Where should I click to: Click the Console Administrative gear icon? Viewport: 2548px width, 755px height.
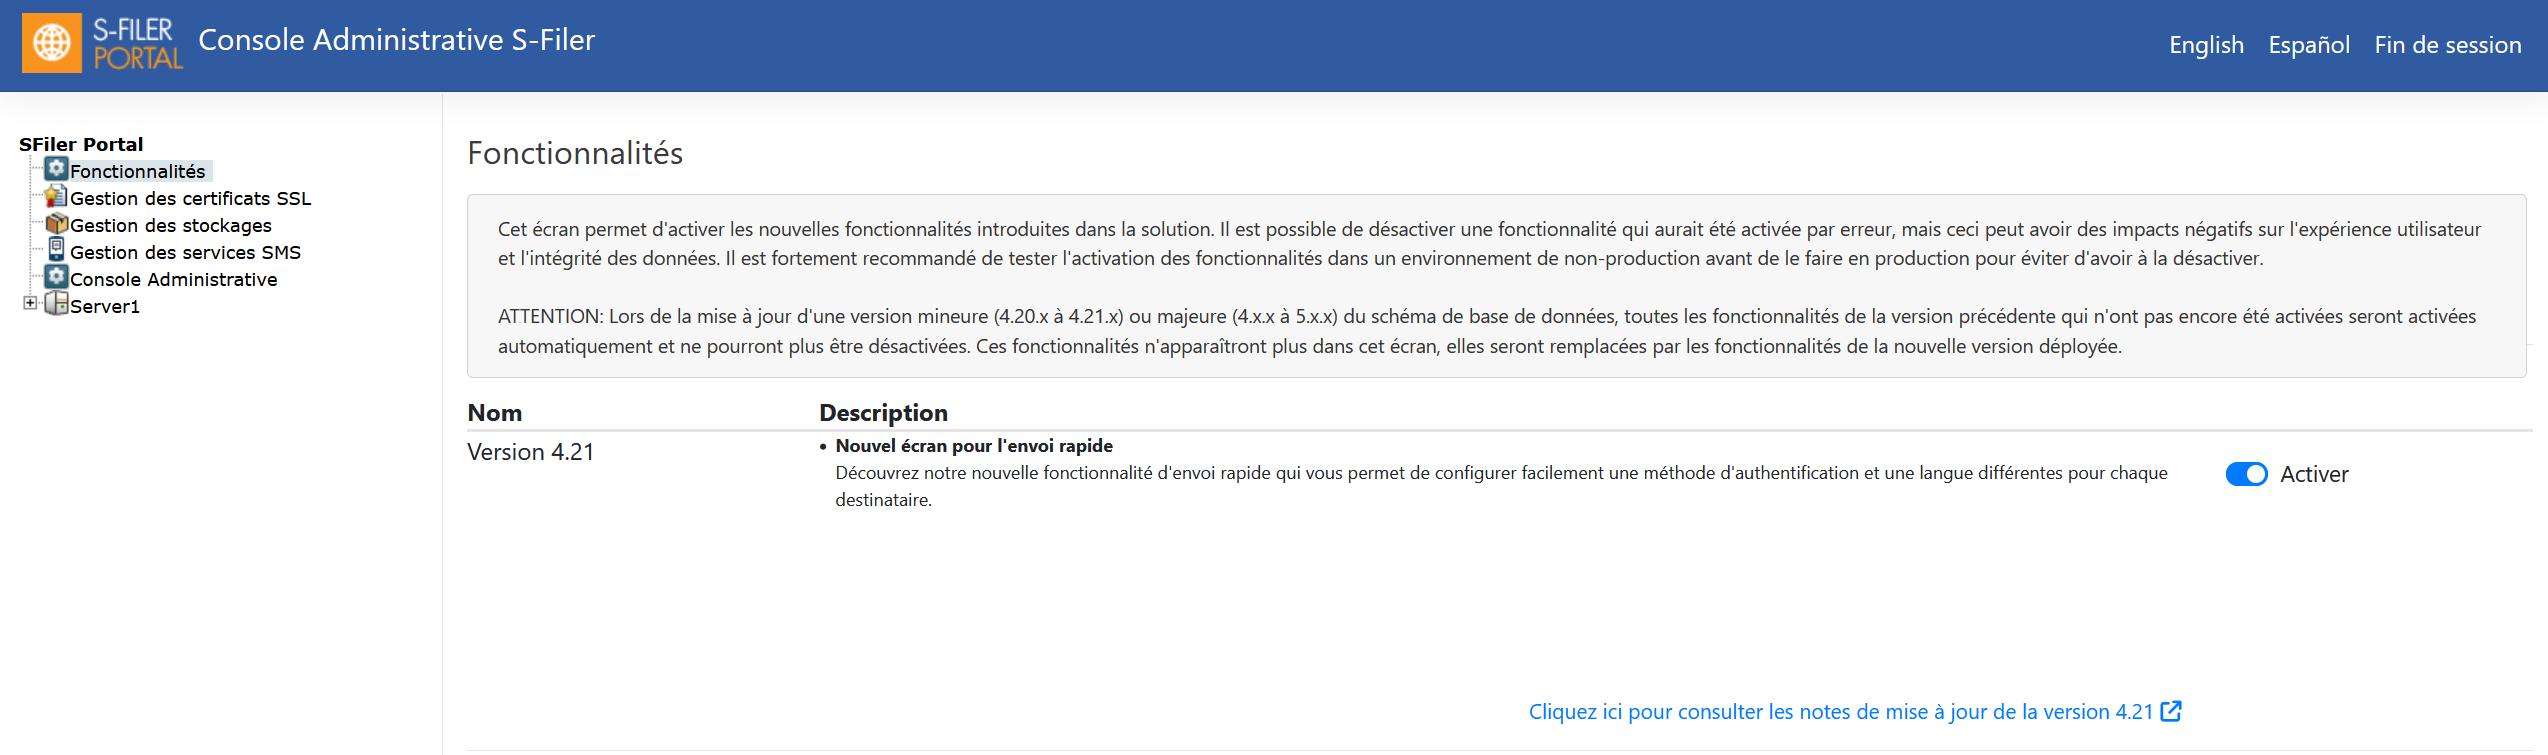(57, 277)
